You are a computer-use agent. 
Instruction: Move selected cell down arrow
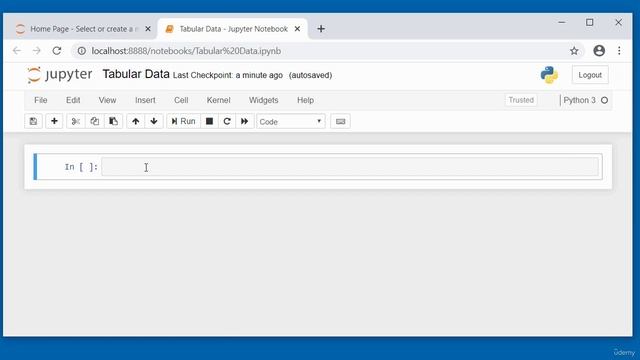[x=154, y=121]
